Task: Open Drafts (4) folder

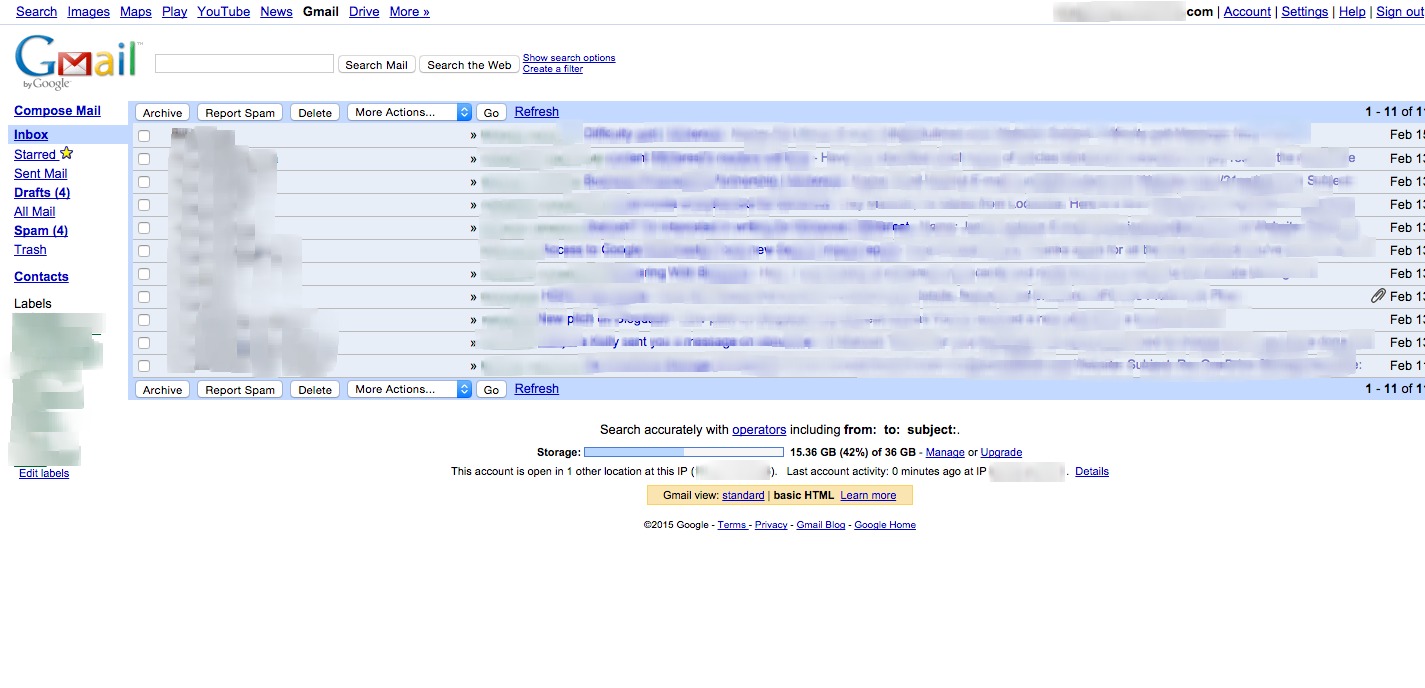Action: (x=42, y=193)
